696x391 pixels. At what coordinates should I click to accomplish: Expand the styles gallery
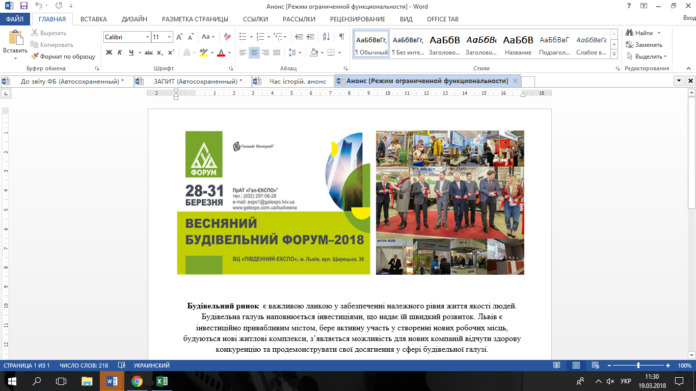click(x=614, y=54)
